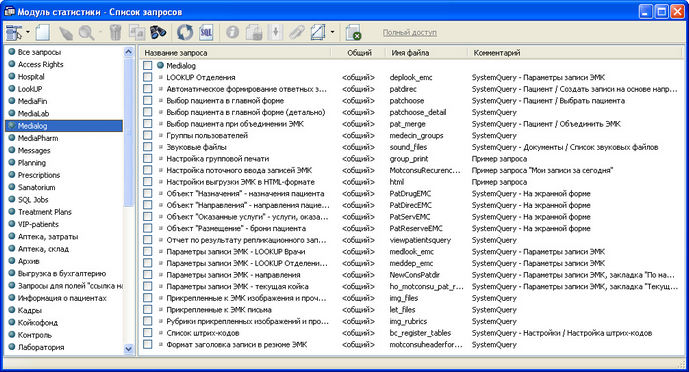
Task: Tick checkbox for 'Параметры записи ЭМК - направления'
Action: point(148,275)
